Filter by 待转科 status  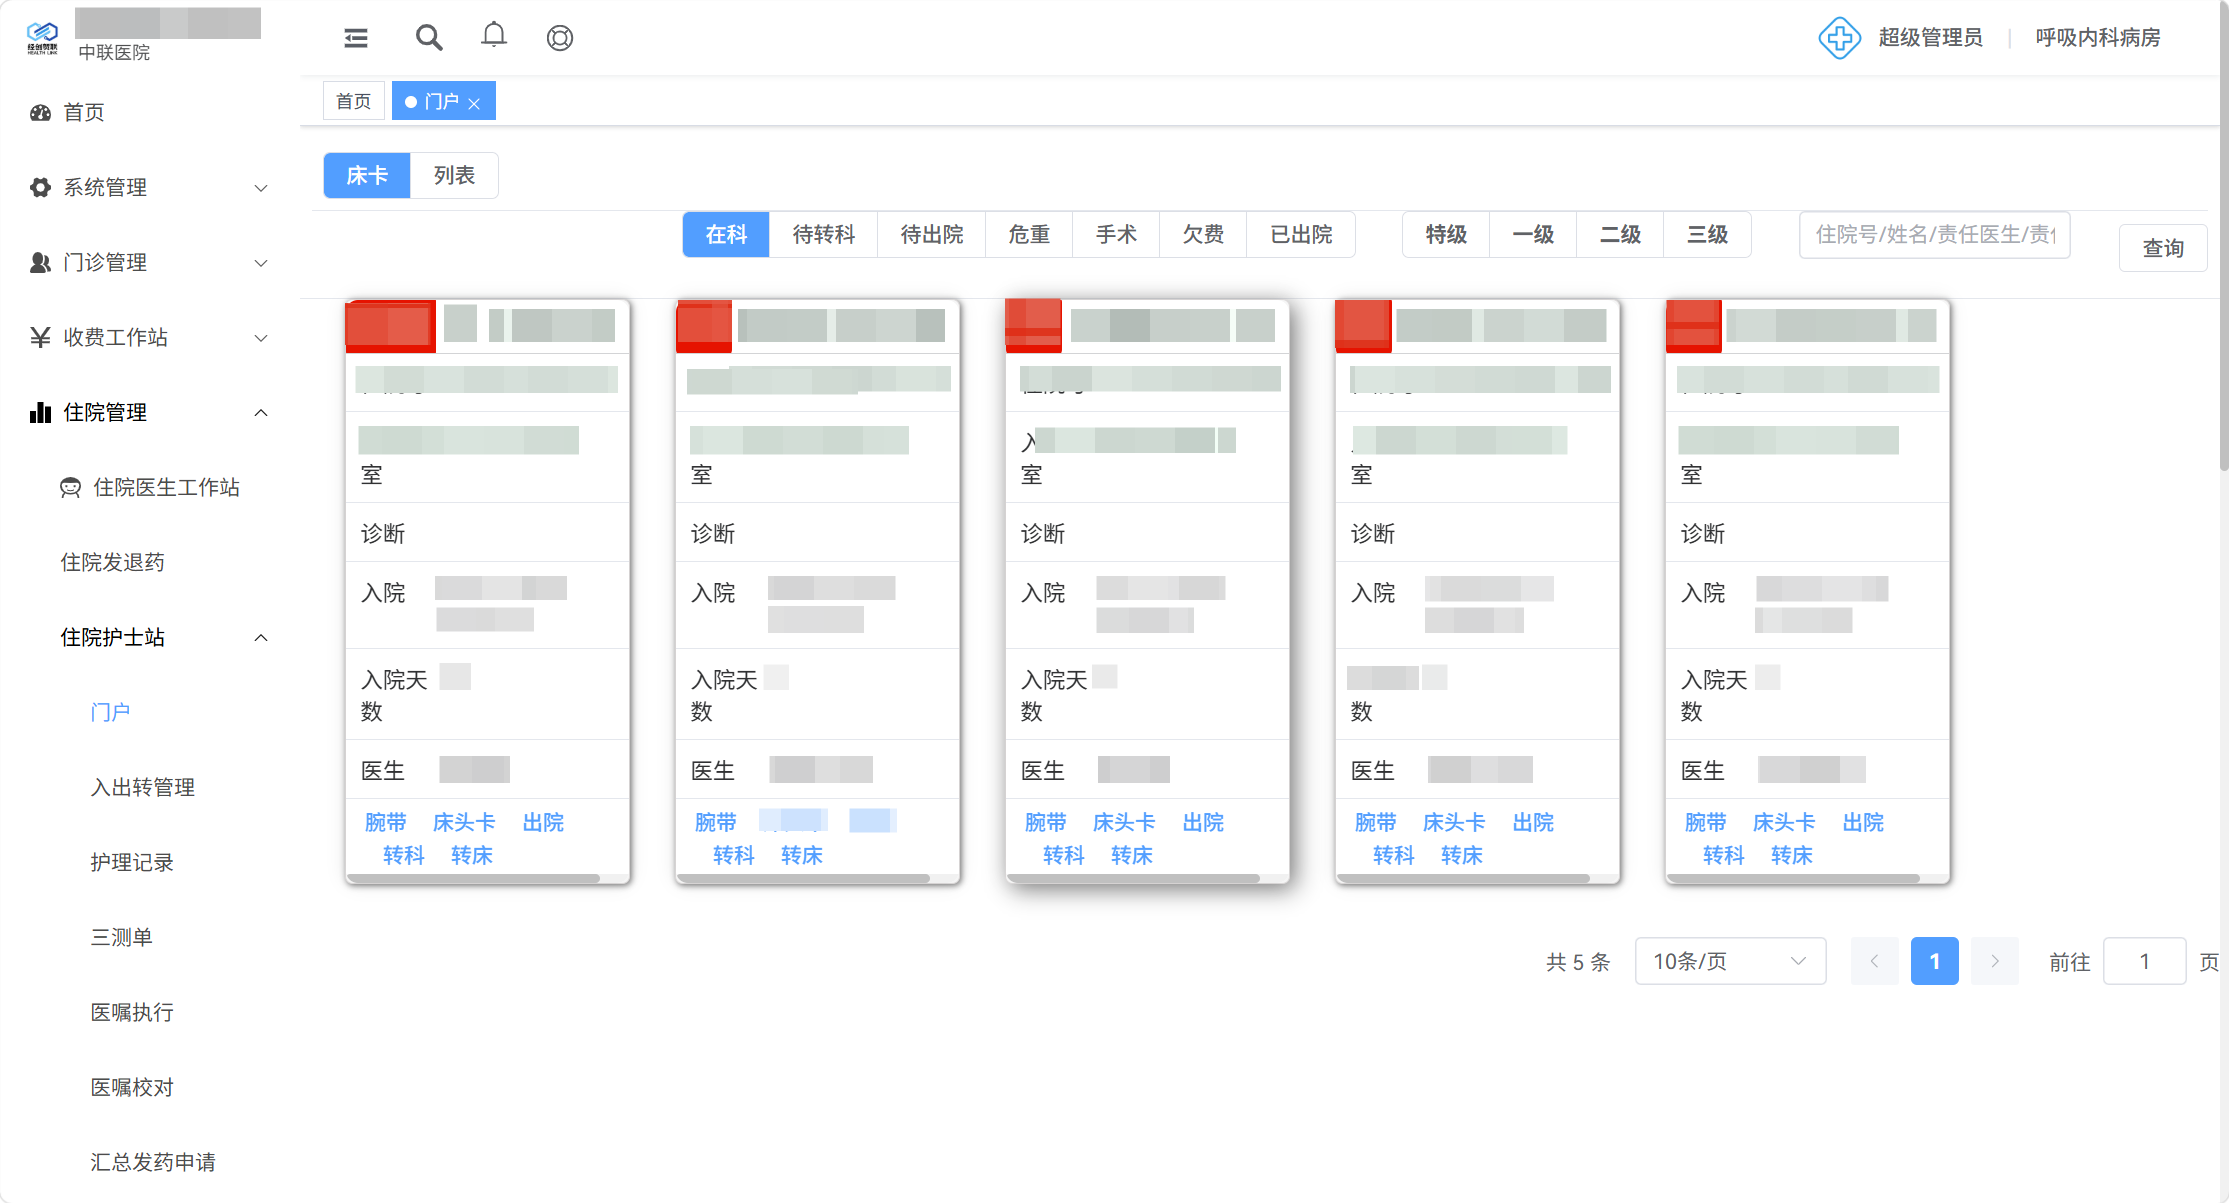click(823, 234)
